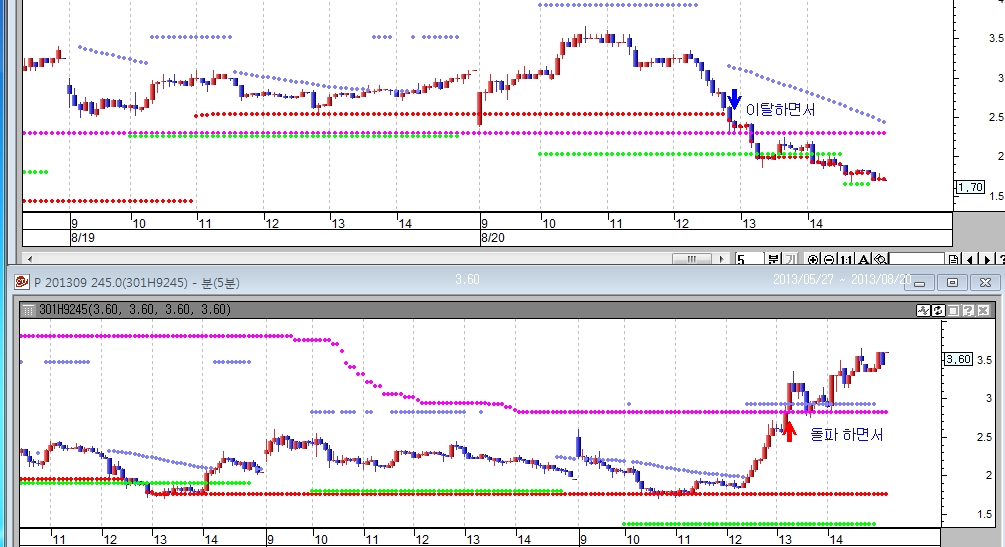Click the grid icon beside 301H9245 label
This screenshot has height=547, width=1005.
[28, 310]
